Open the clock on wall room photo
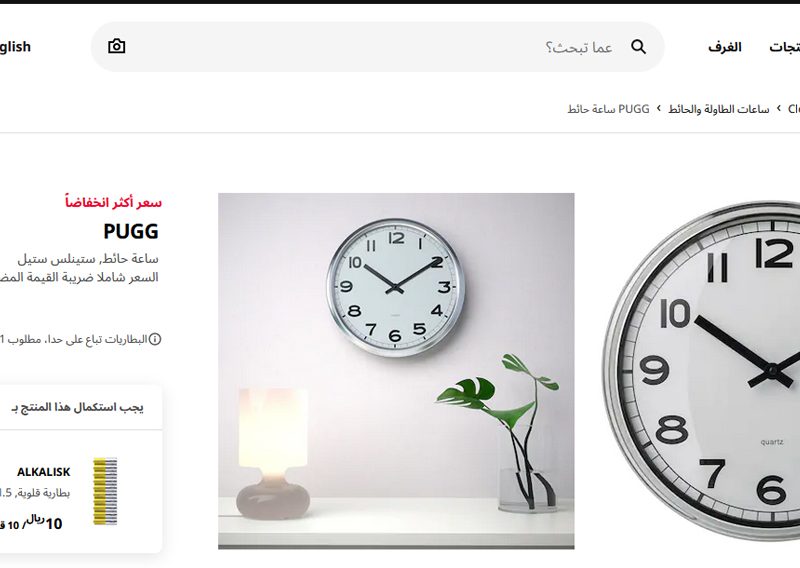Image resolution: width=800 pixels, height=568 pixels. pos(396,371)
